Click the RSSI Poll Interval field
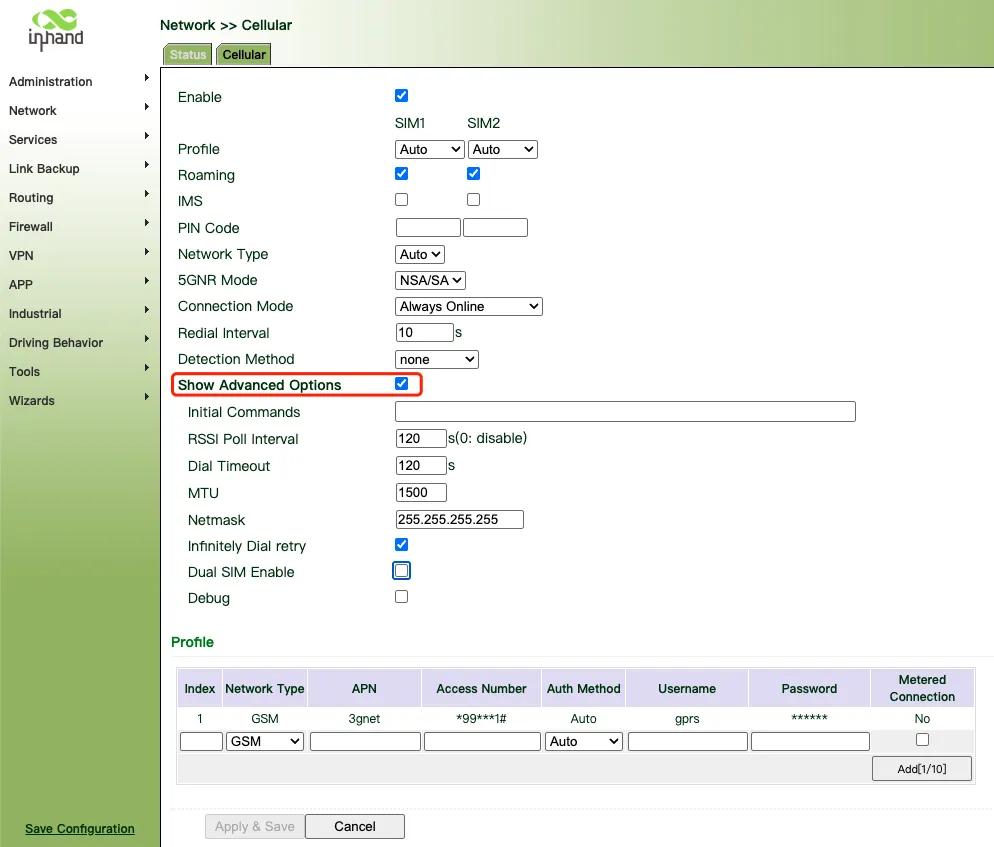The image size is (994, 847). pos(421,439)
